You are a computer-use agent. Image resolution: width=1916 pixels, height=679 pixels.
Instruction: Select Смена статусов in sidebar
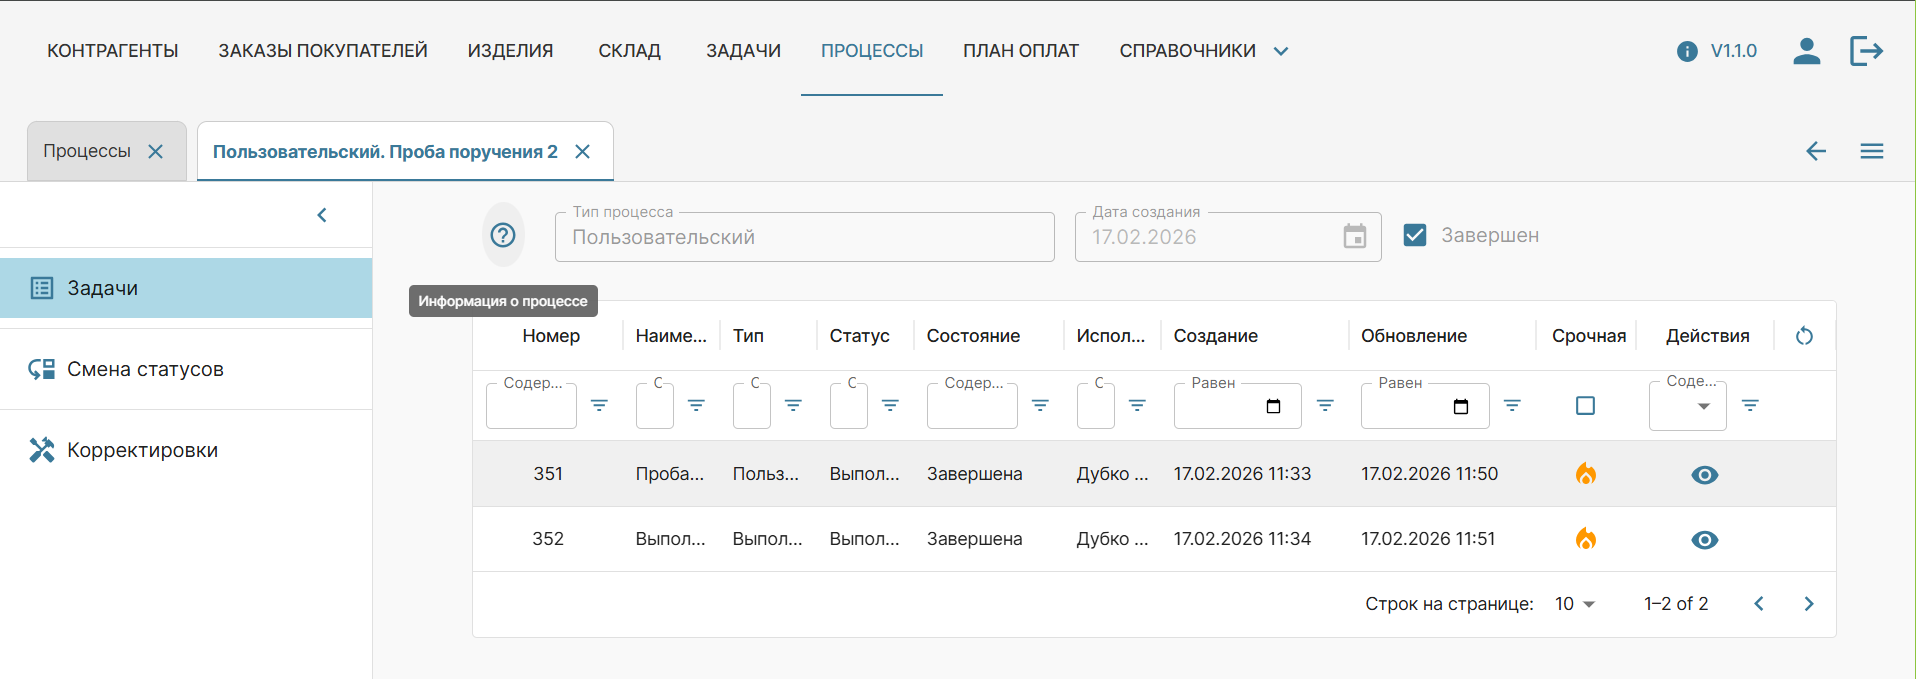(145, 369)
